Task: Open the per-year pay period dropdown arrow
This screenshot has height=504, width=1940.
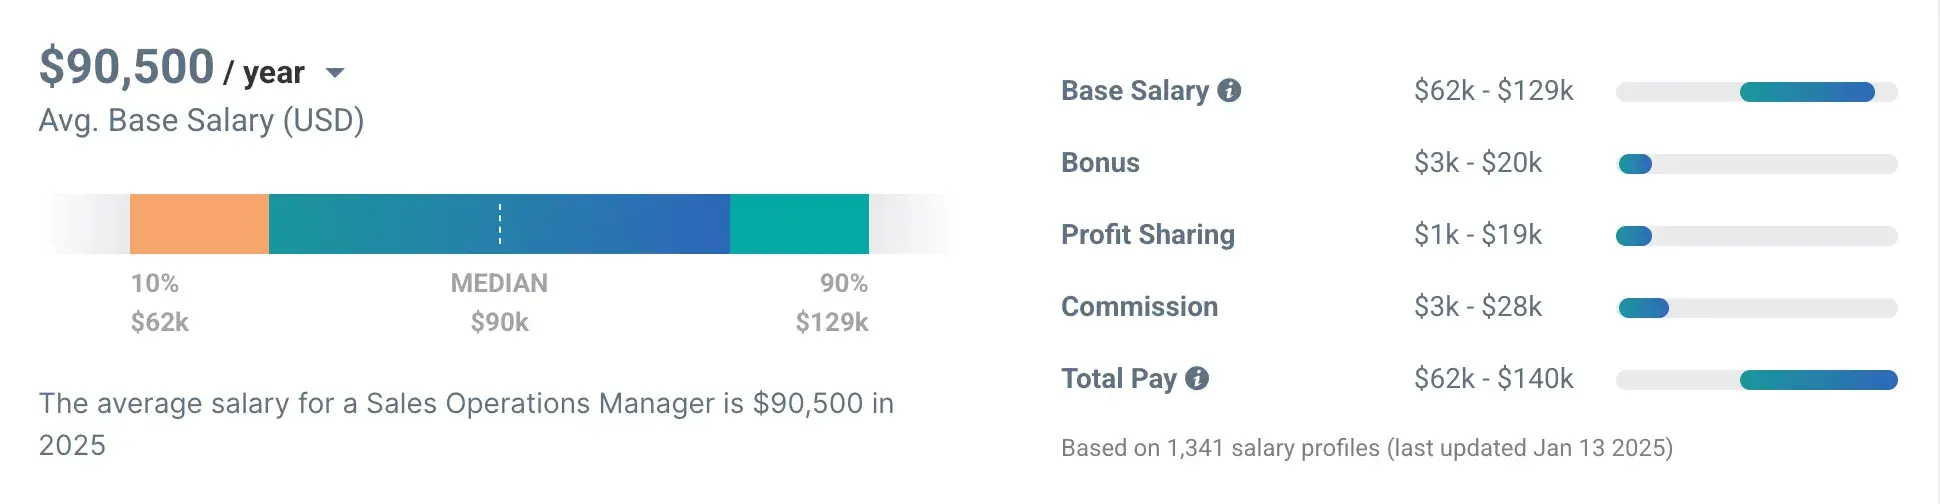Action: tap(335, 73)
